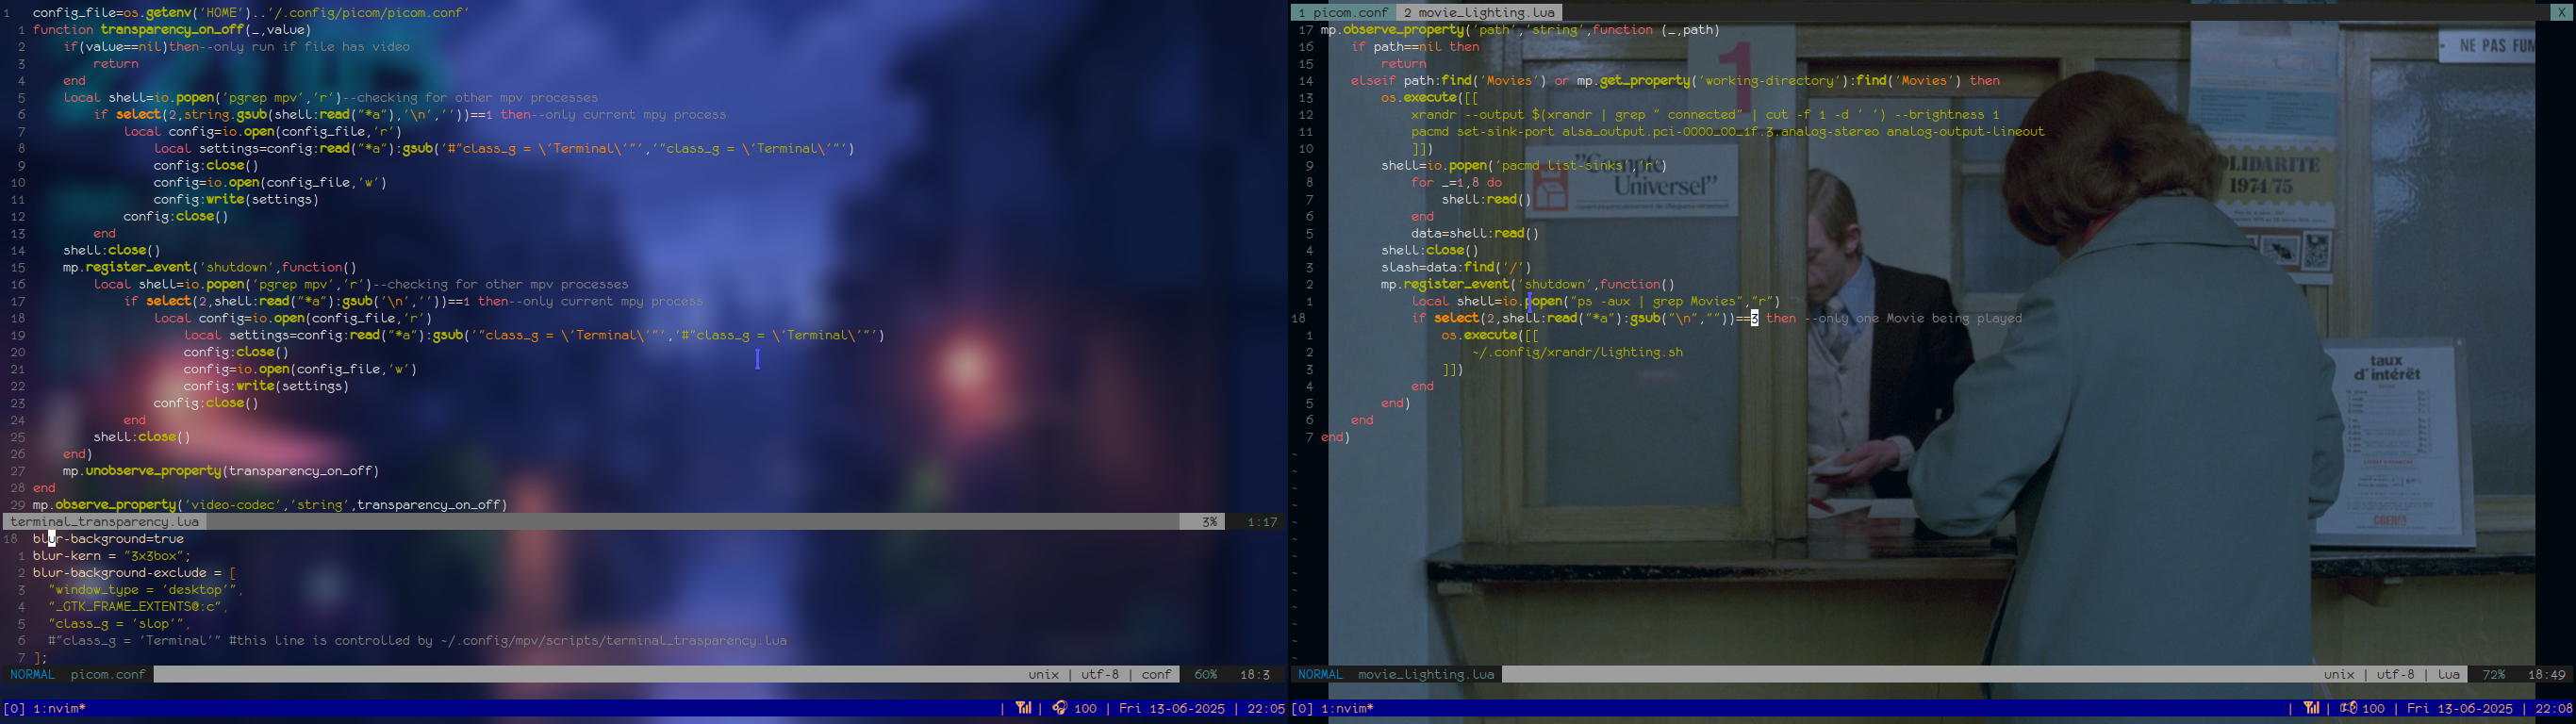Viewport: 2576px width, 724px height.
Task: Click the Fri 13-06-2025 date in right tmux bar
Action: [2460, 708]
